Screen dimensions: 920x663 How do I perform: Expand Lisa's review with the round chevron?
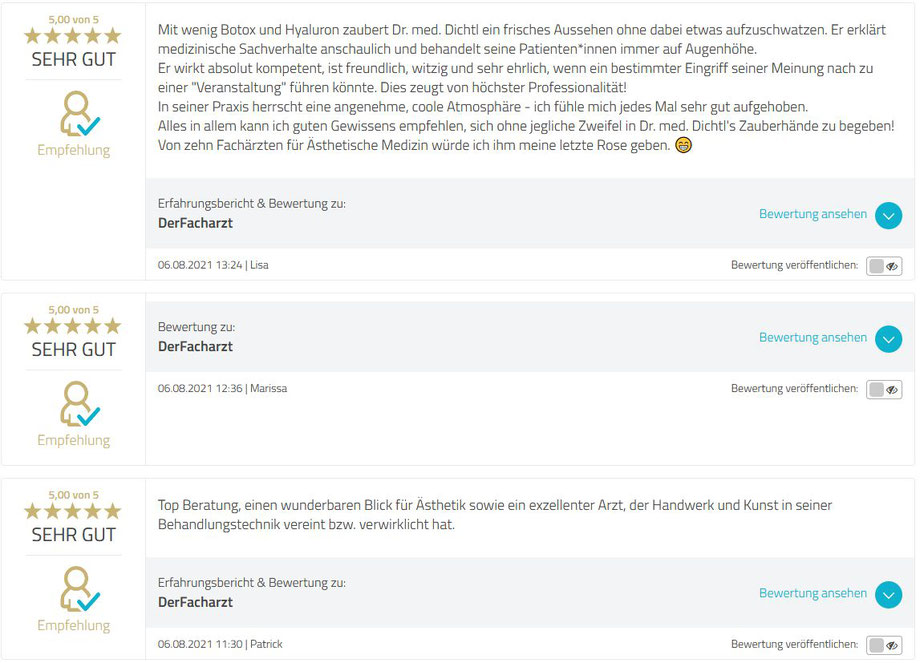[x=888, y=215]
